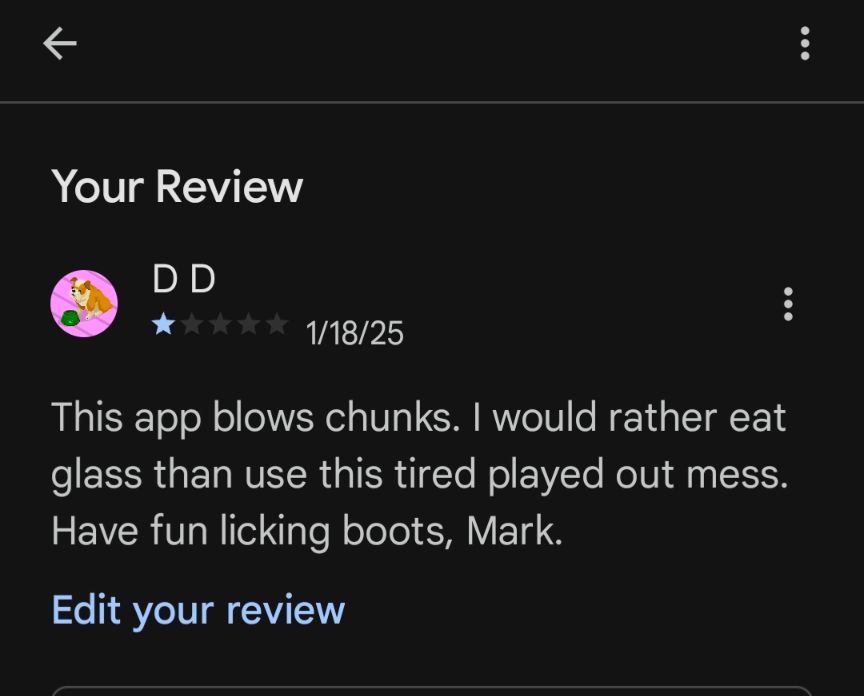The image size is (864, 696).
Task: Tap the Your Review heading
Action: [x=177, y=187]
